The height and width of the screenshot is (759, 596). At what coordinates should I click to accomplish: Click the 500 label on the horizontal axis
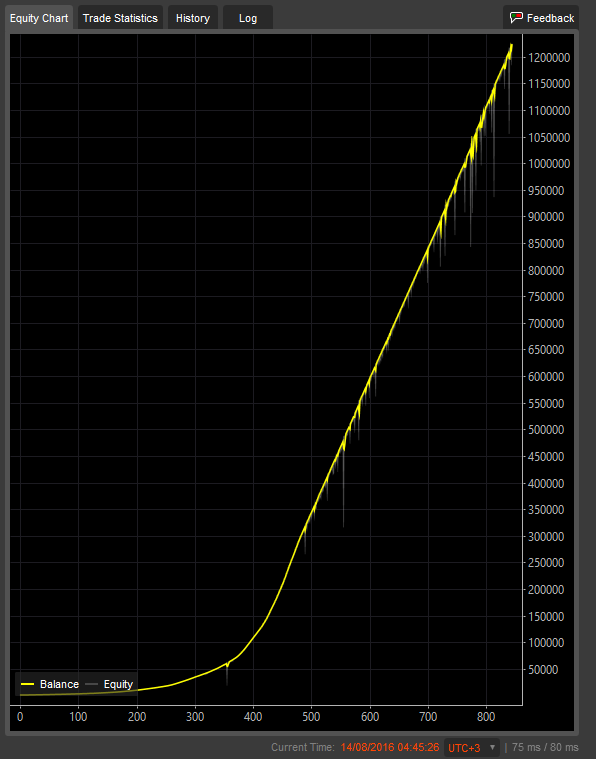(311, 716)
